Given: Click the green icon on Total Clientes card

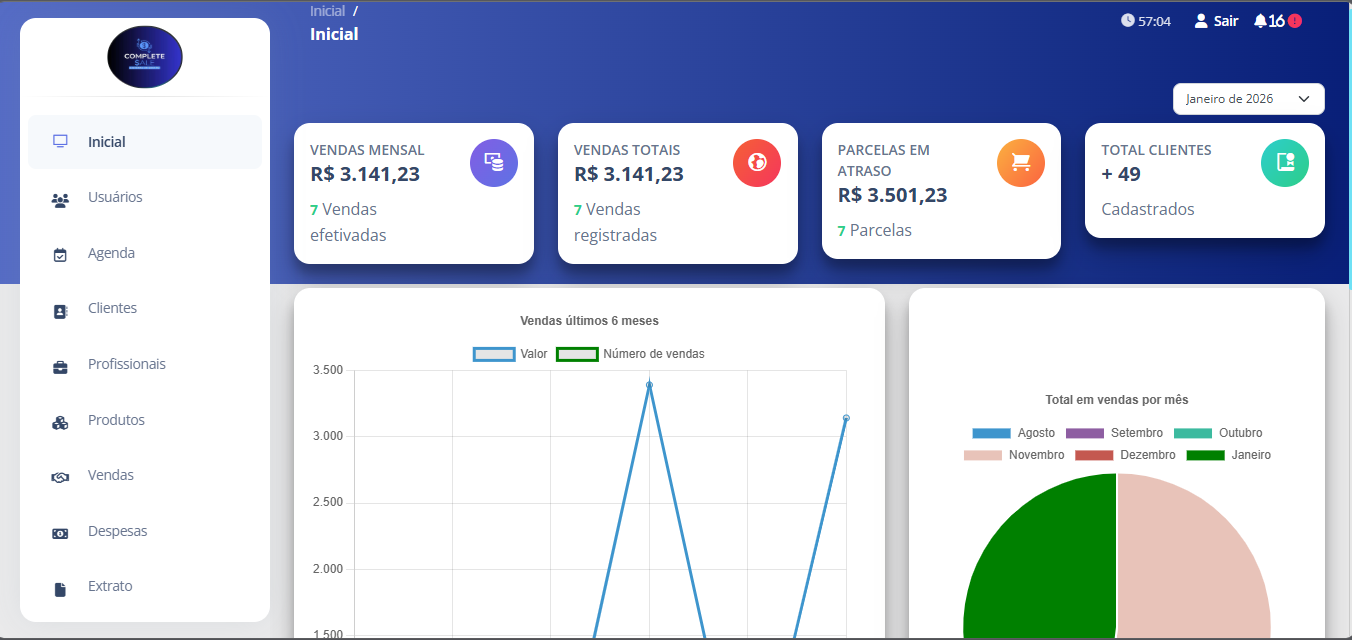Looking at the screenshot, I should click(x=1285, y=163).
